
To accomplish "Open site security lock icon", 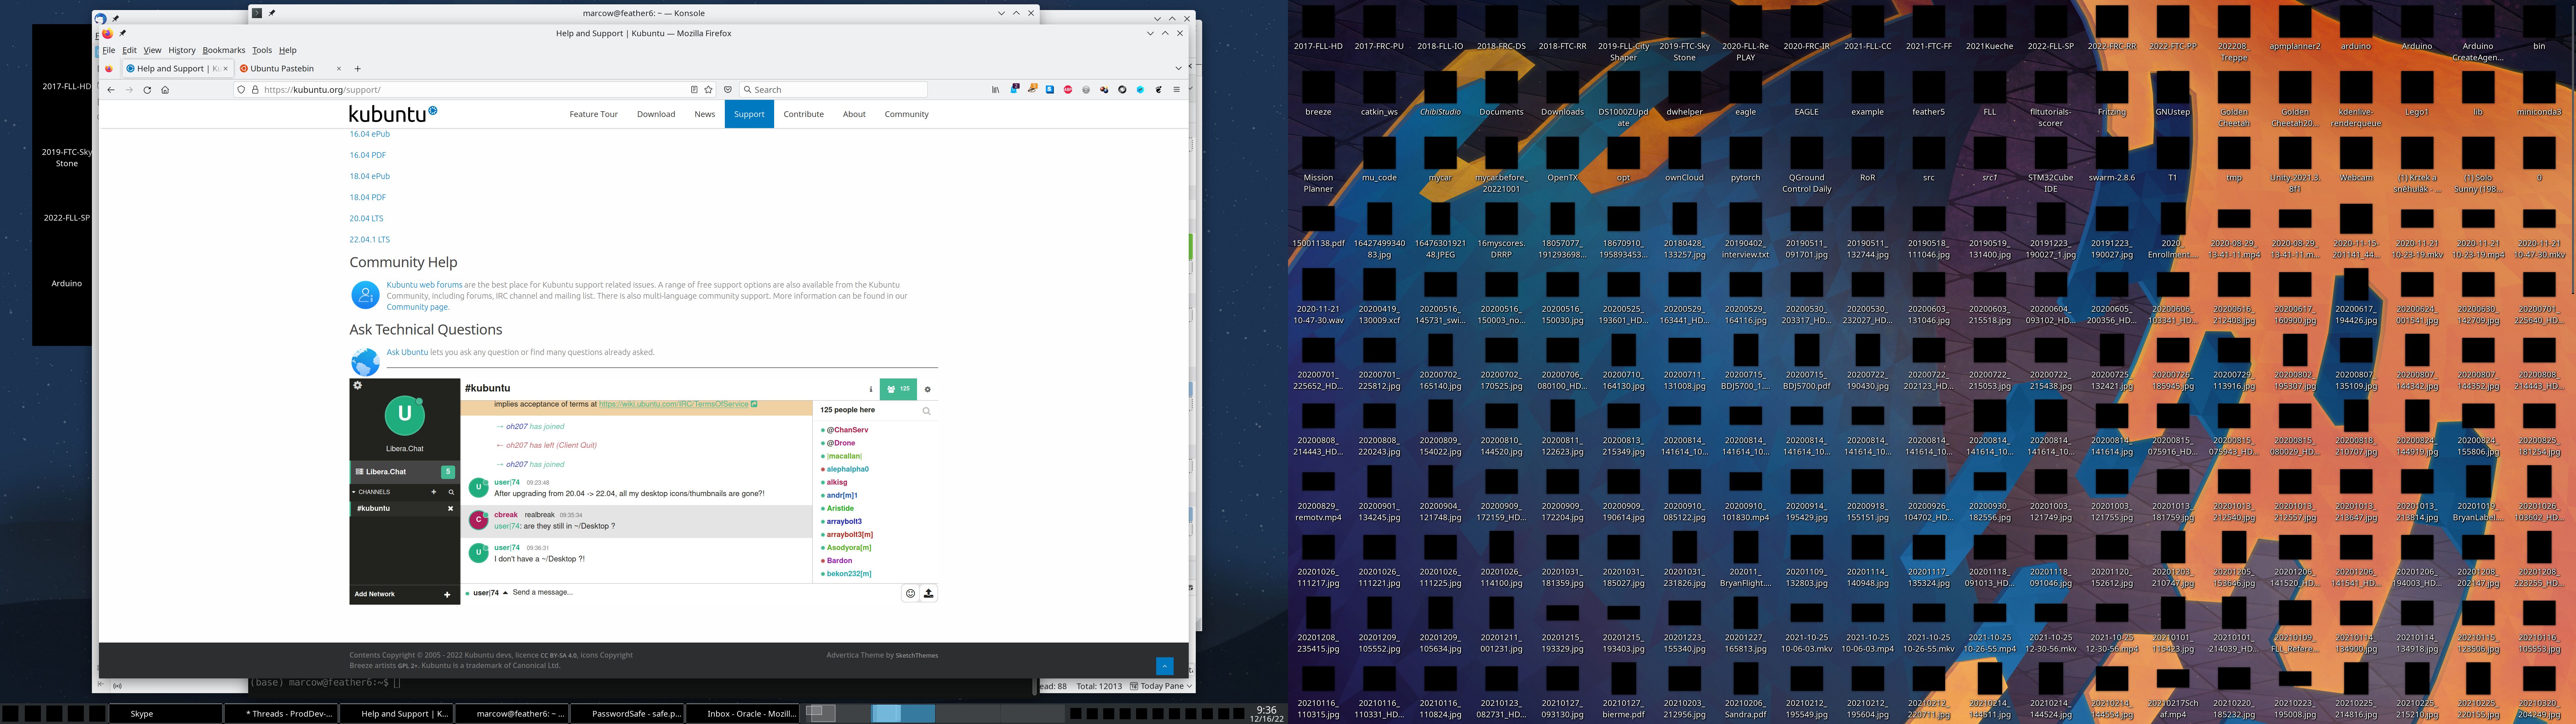I will click(x=255, y=90).
